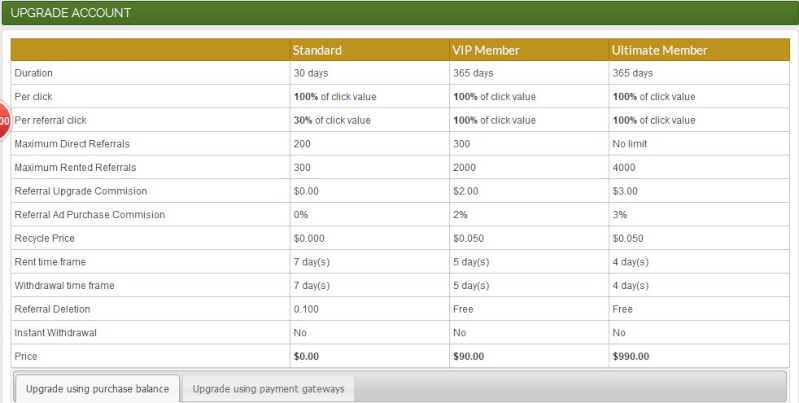Viewport: 799px width, 403px height.
Task: Click Referral Upgrade Commision row label
Action: [81, 191]
